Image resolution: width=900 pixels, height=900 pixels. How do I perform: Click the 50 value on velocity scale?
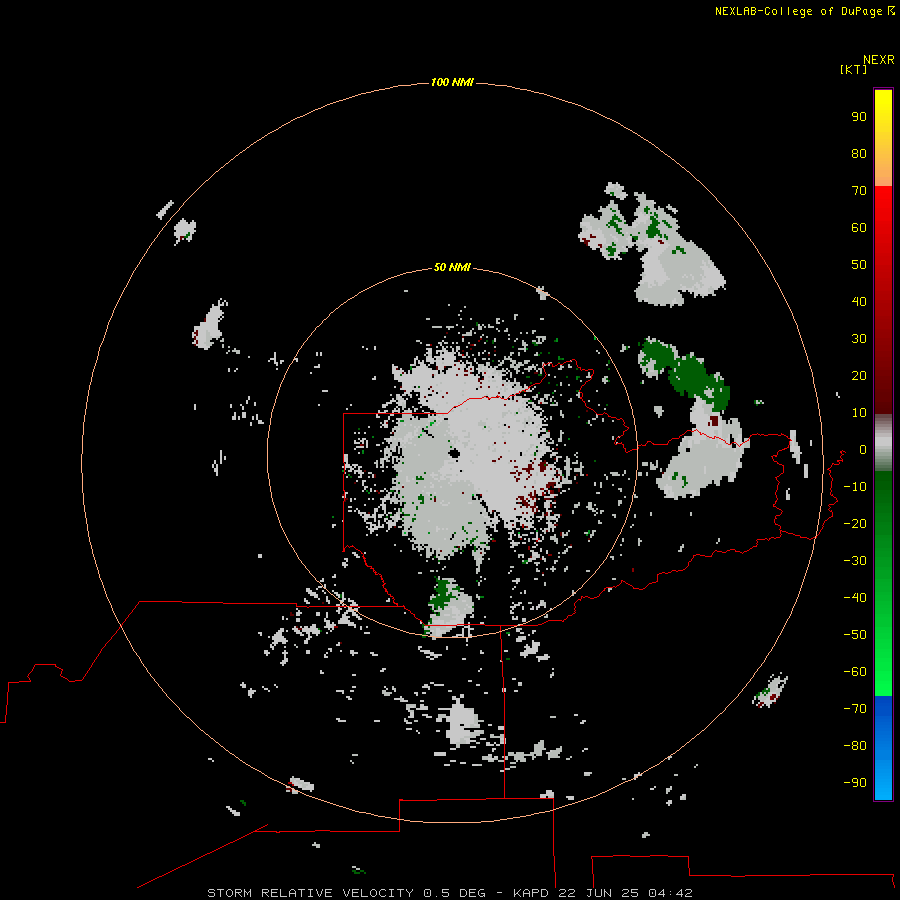[x=859, y=265]
